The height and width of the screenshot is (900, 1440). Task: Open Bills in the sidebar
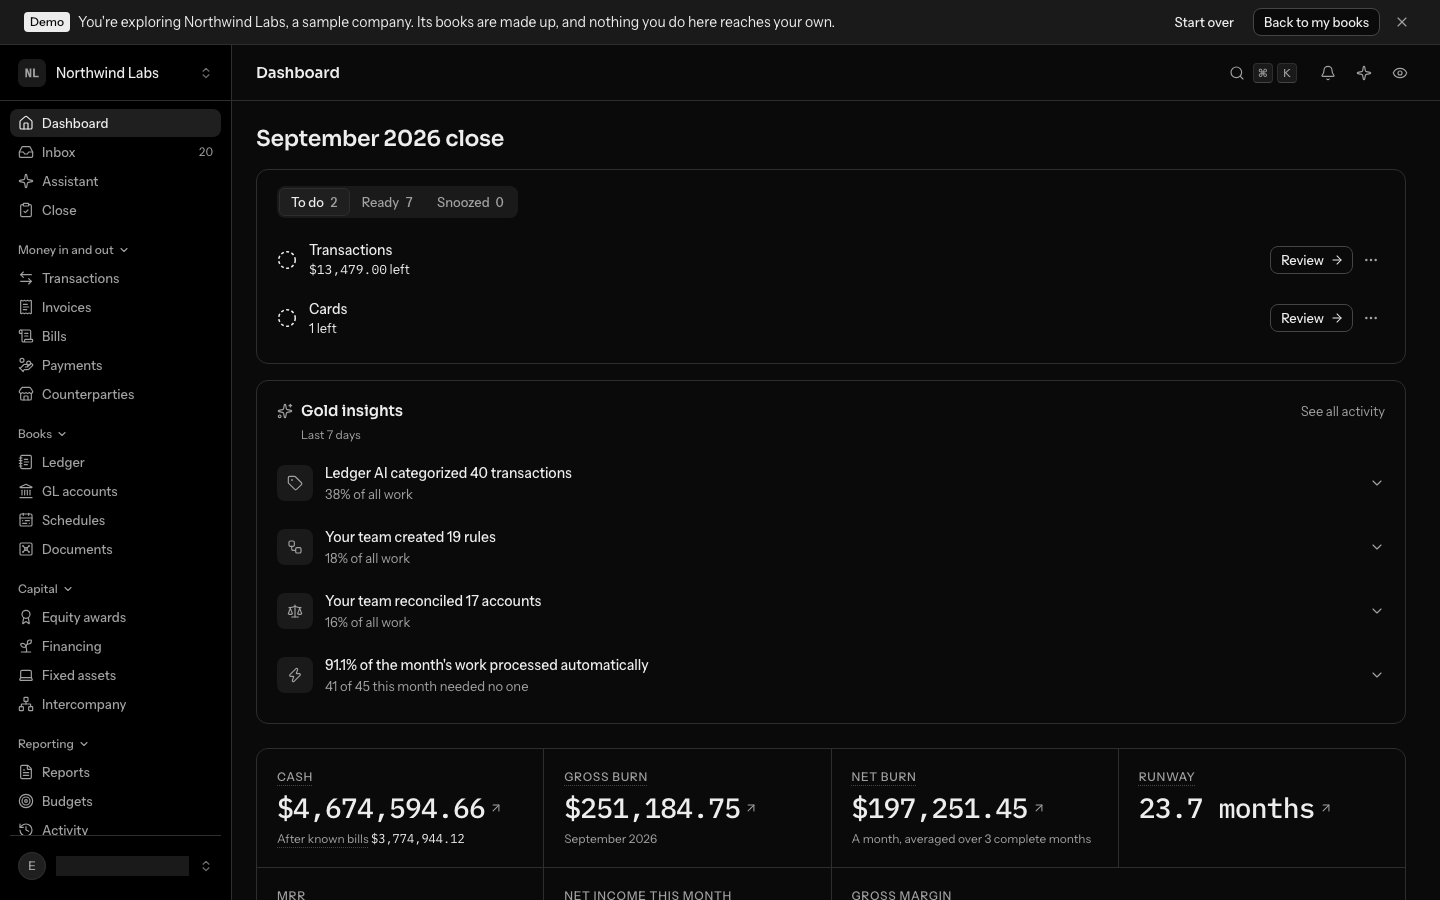tap(115, 336)
